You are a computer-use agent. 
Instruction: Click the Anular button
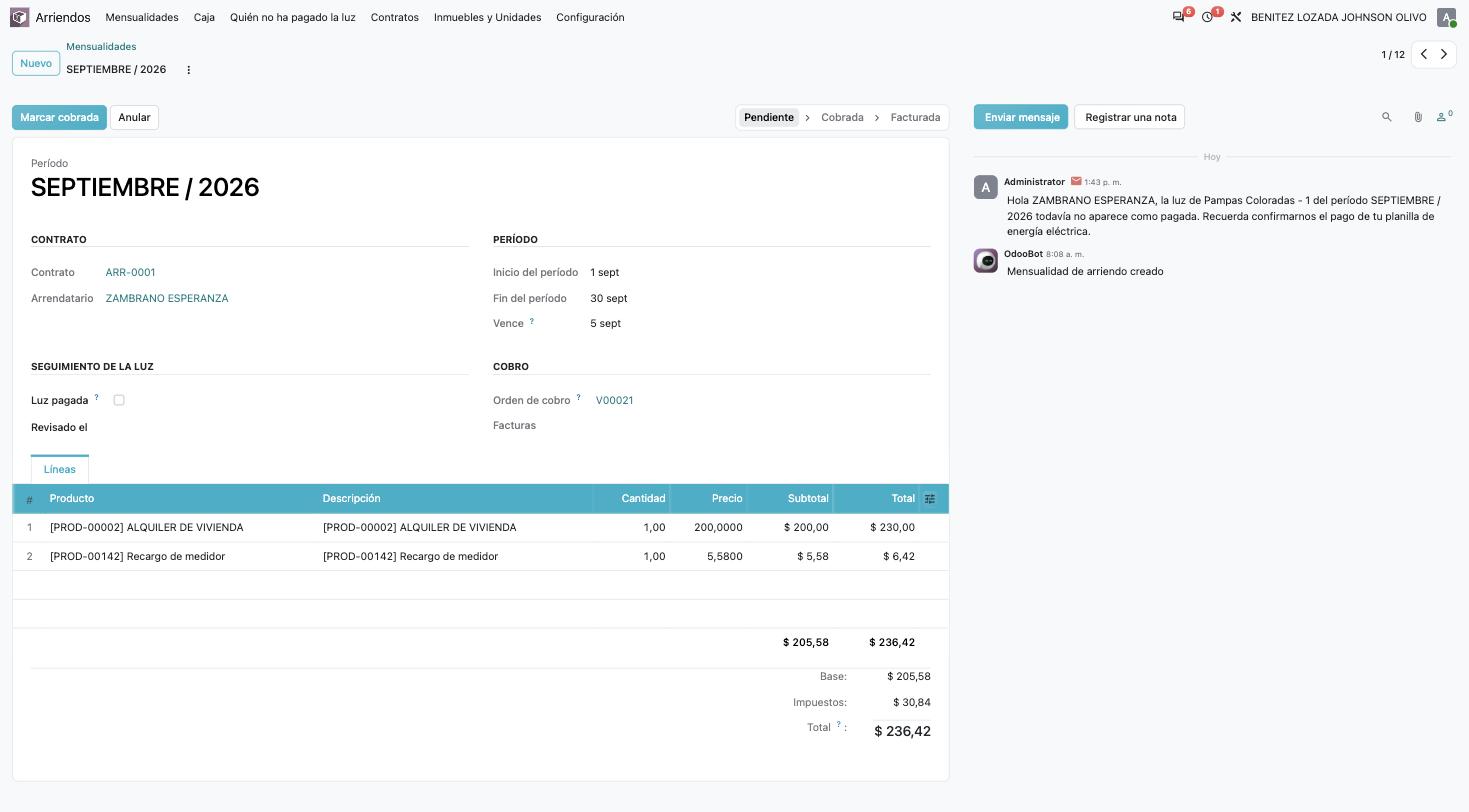click(x=134, y=117)
